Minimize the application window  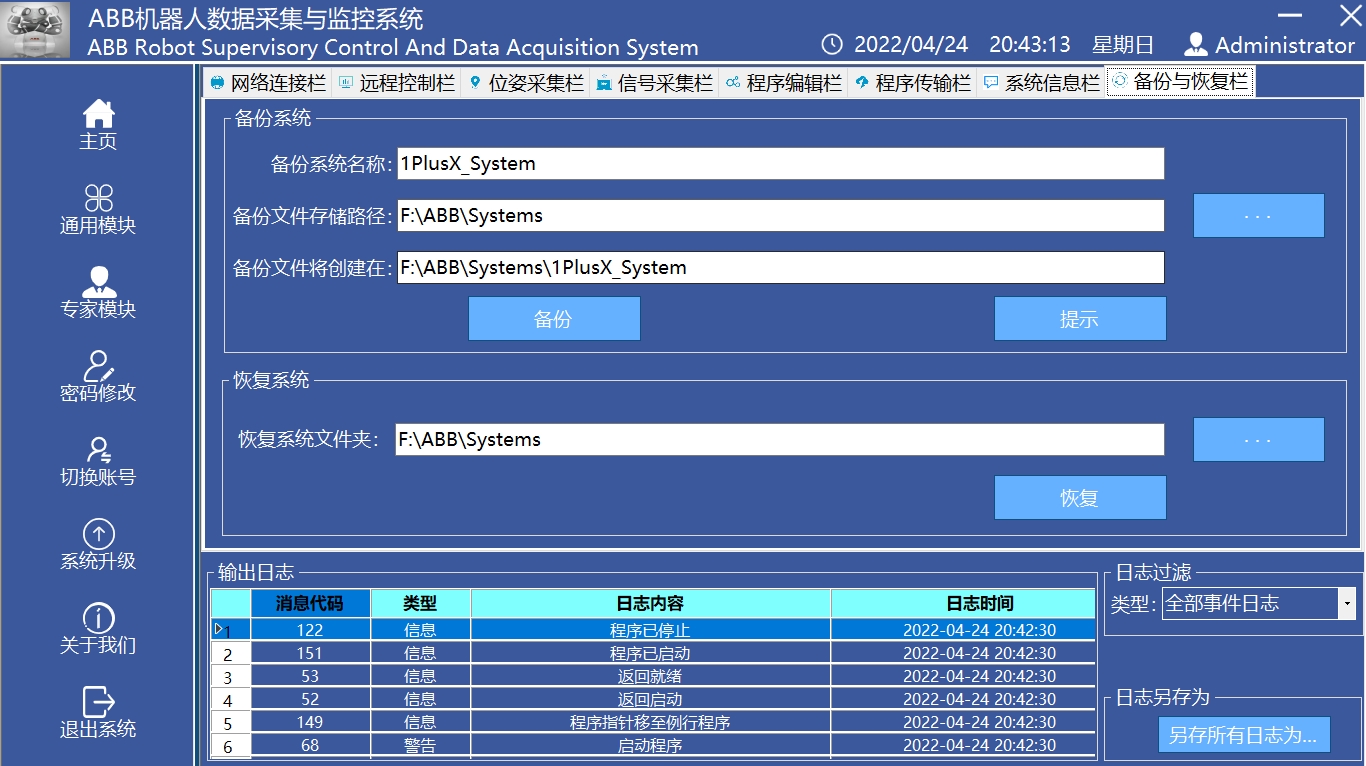coord(1290,15)
